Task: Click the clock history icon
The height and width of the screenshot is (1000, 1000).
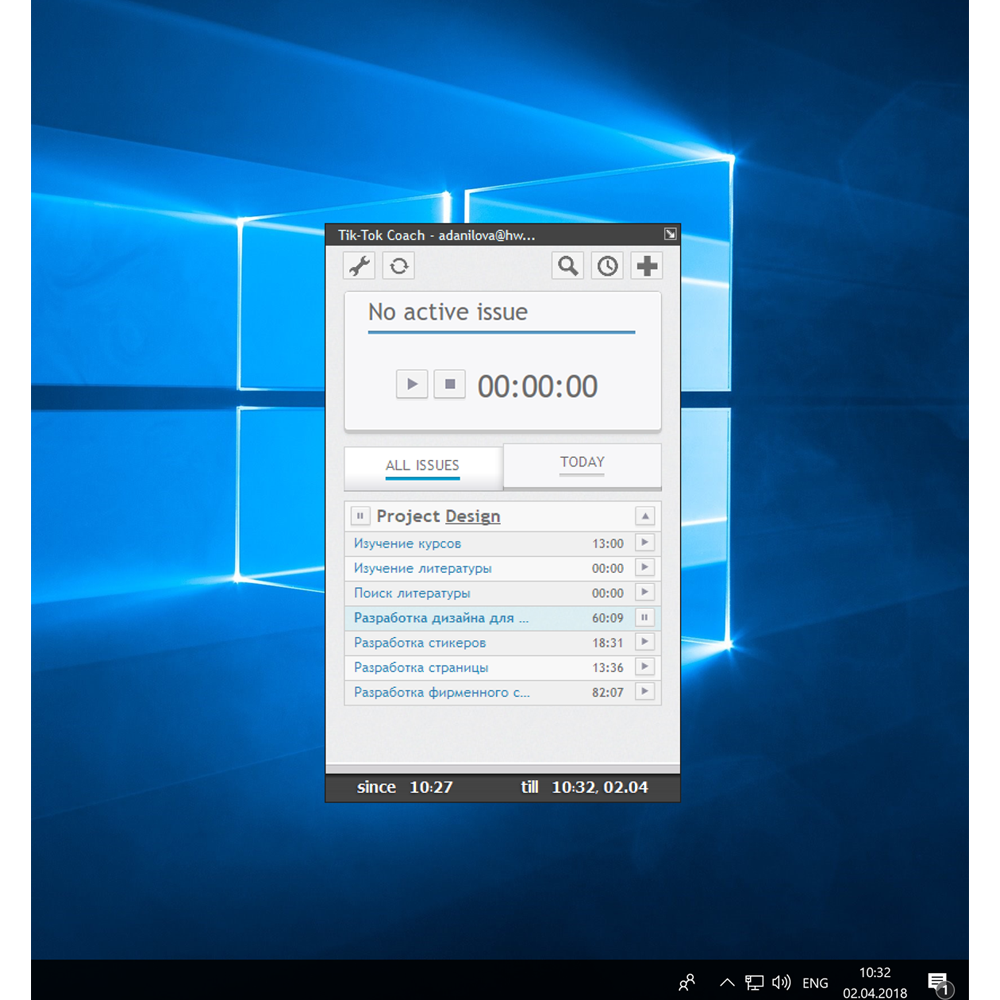Action: click(607, 266)
